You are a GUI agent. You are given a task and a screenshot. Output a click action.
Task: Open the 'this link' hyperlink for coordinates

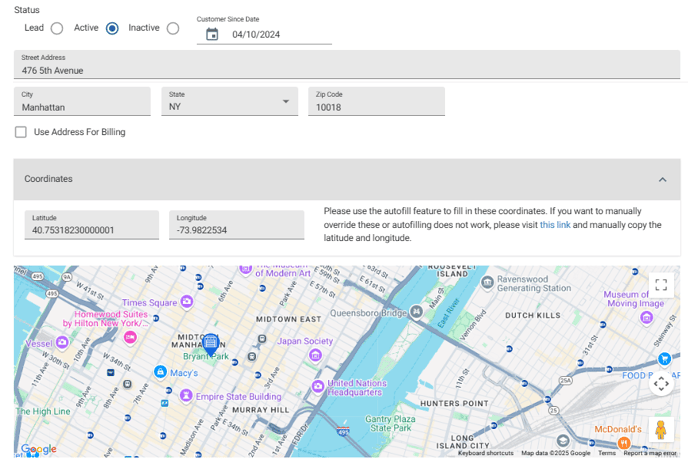tap(555, 225)
